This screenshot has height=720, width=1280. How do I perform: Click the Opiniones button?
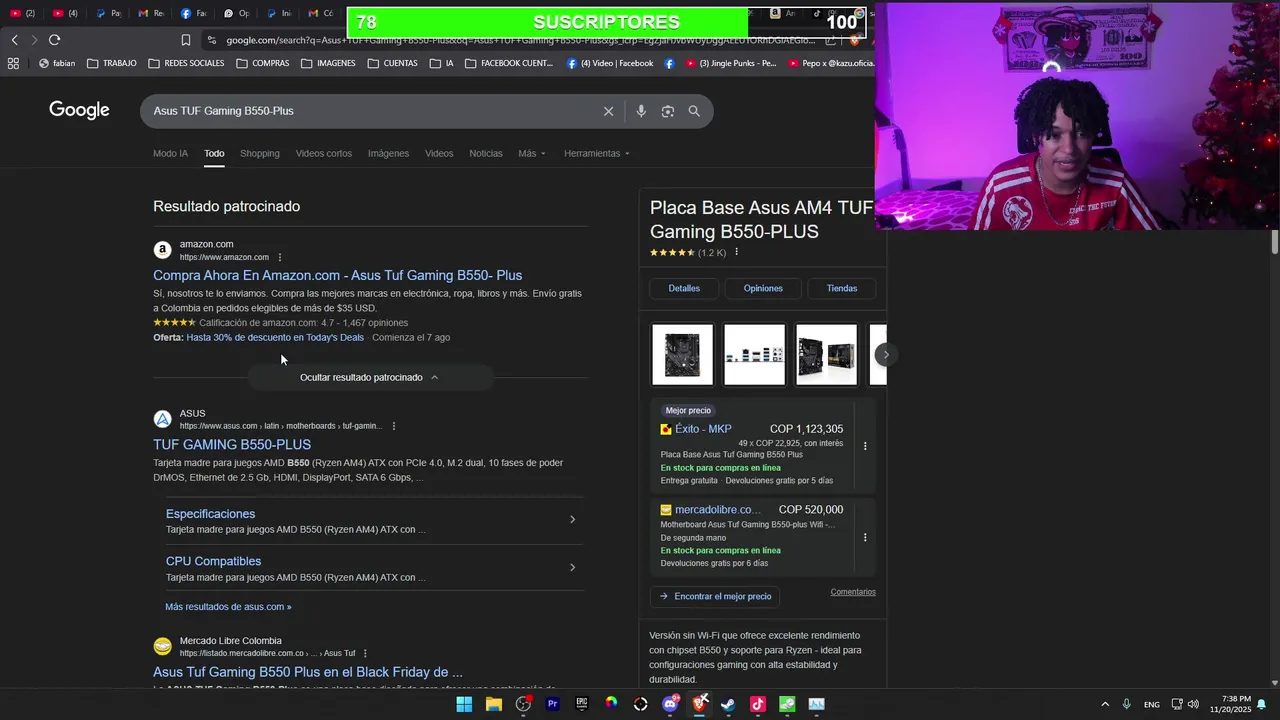pyautogui.click(x=763, y=288)
